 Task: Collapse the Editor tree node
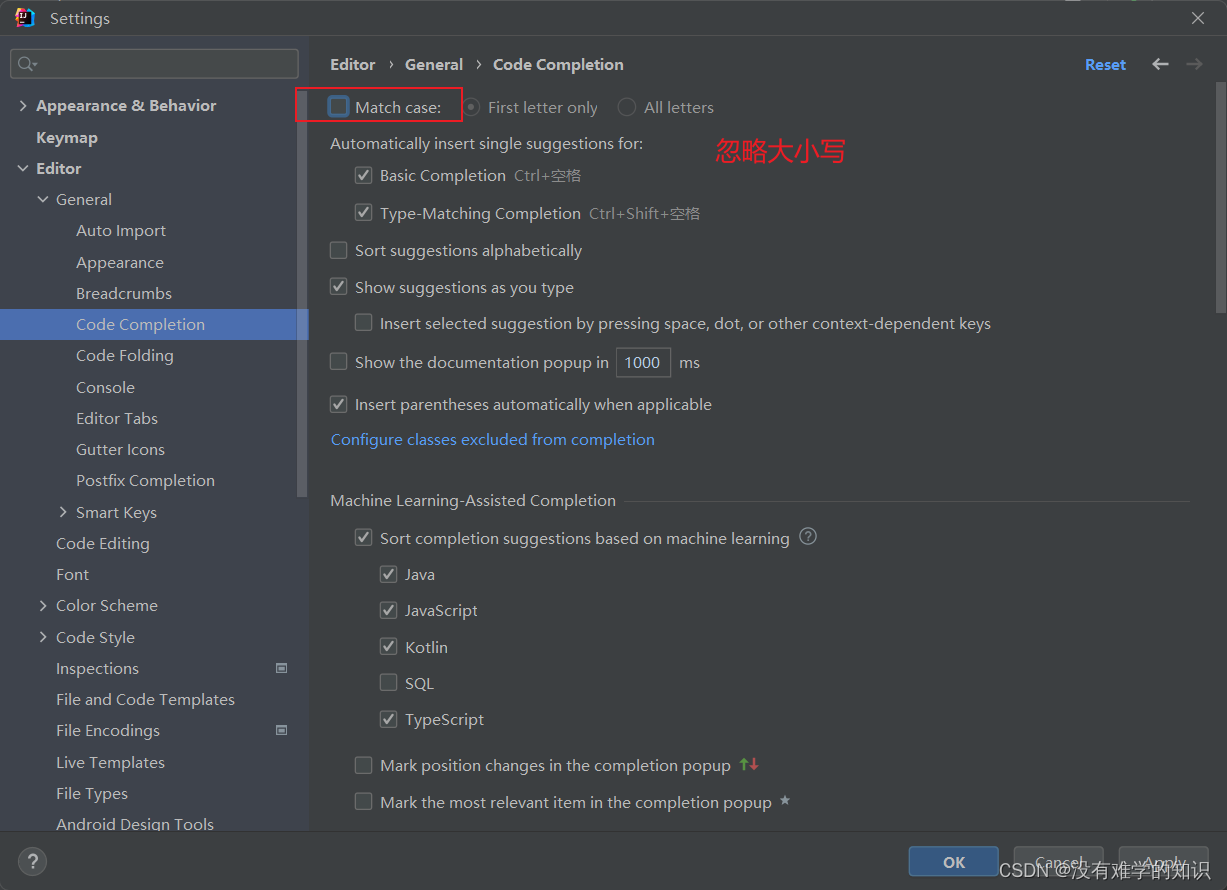(23, 168)
